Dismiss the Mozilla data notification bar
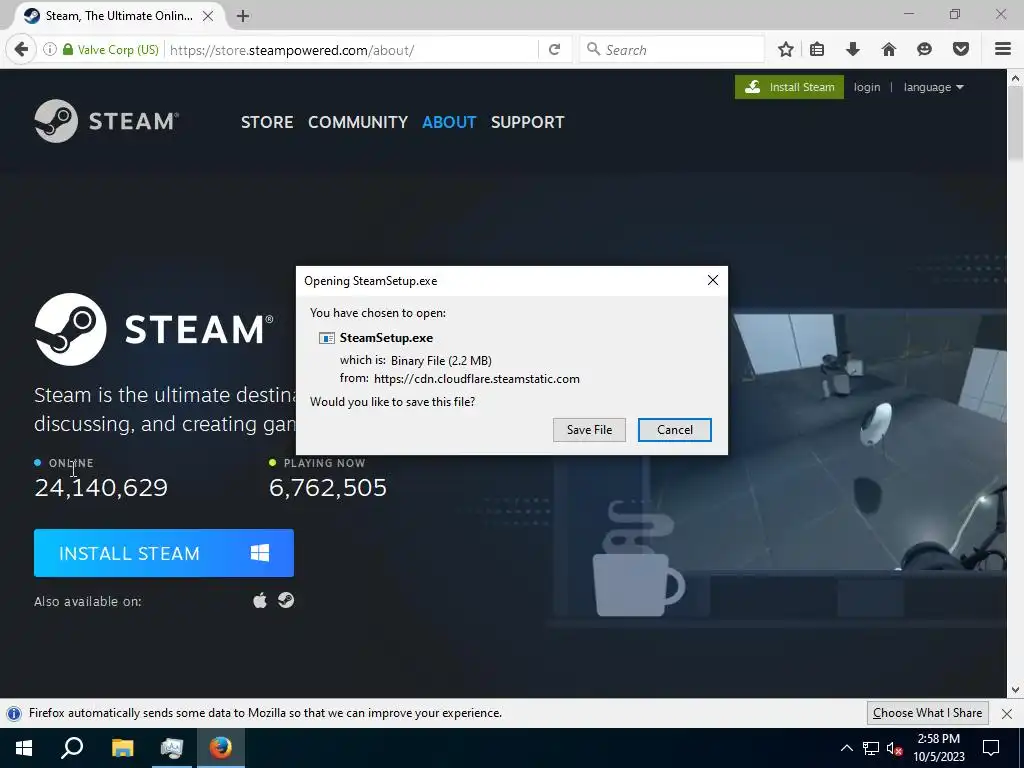Image resolution: width=1024 pixels, height=768 pixels. [1007, 713]
